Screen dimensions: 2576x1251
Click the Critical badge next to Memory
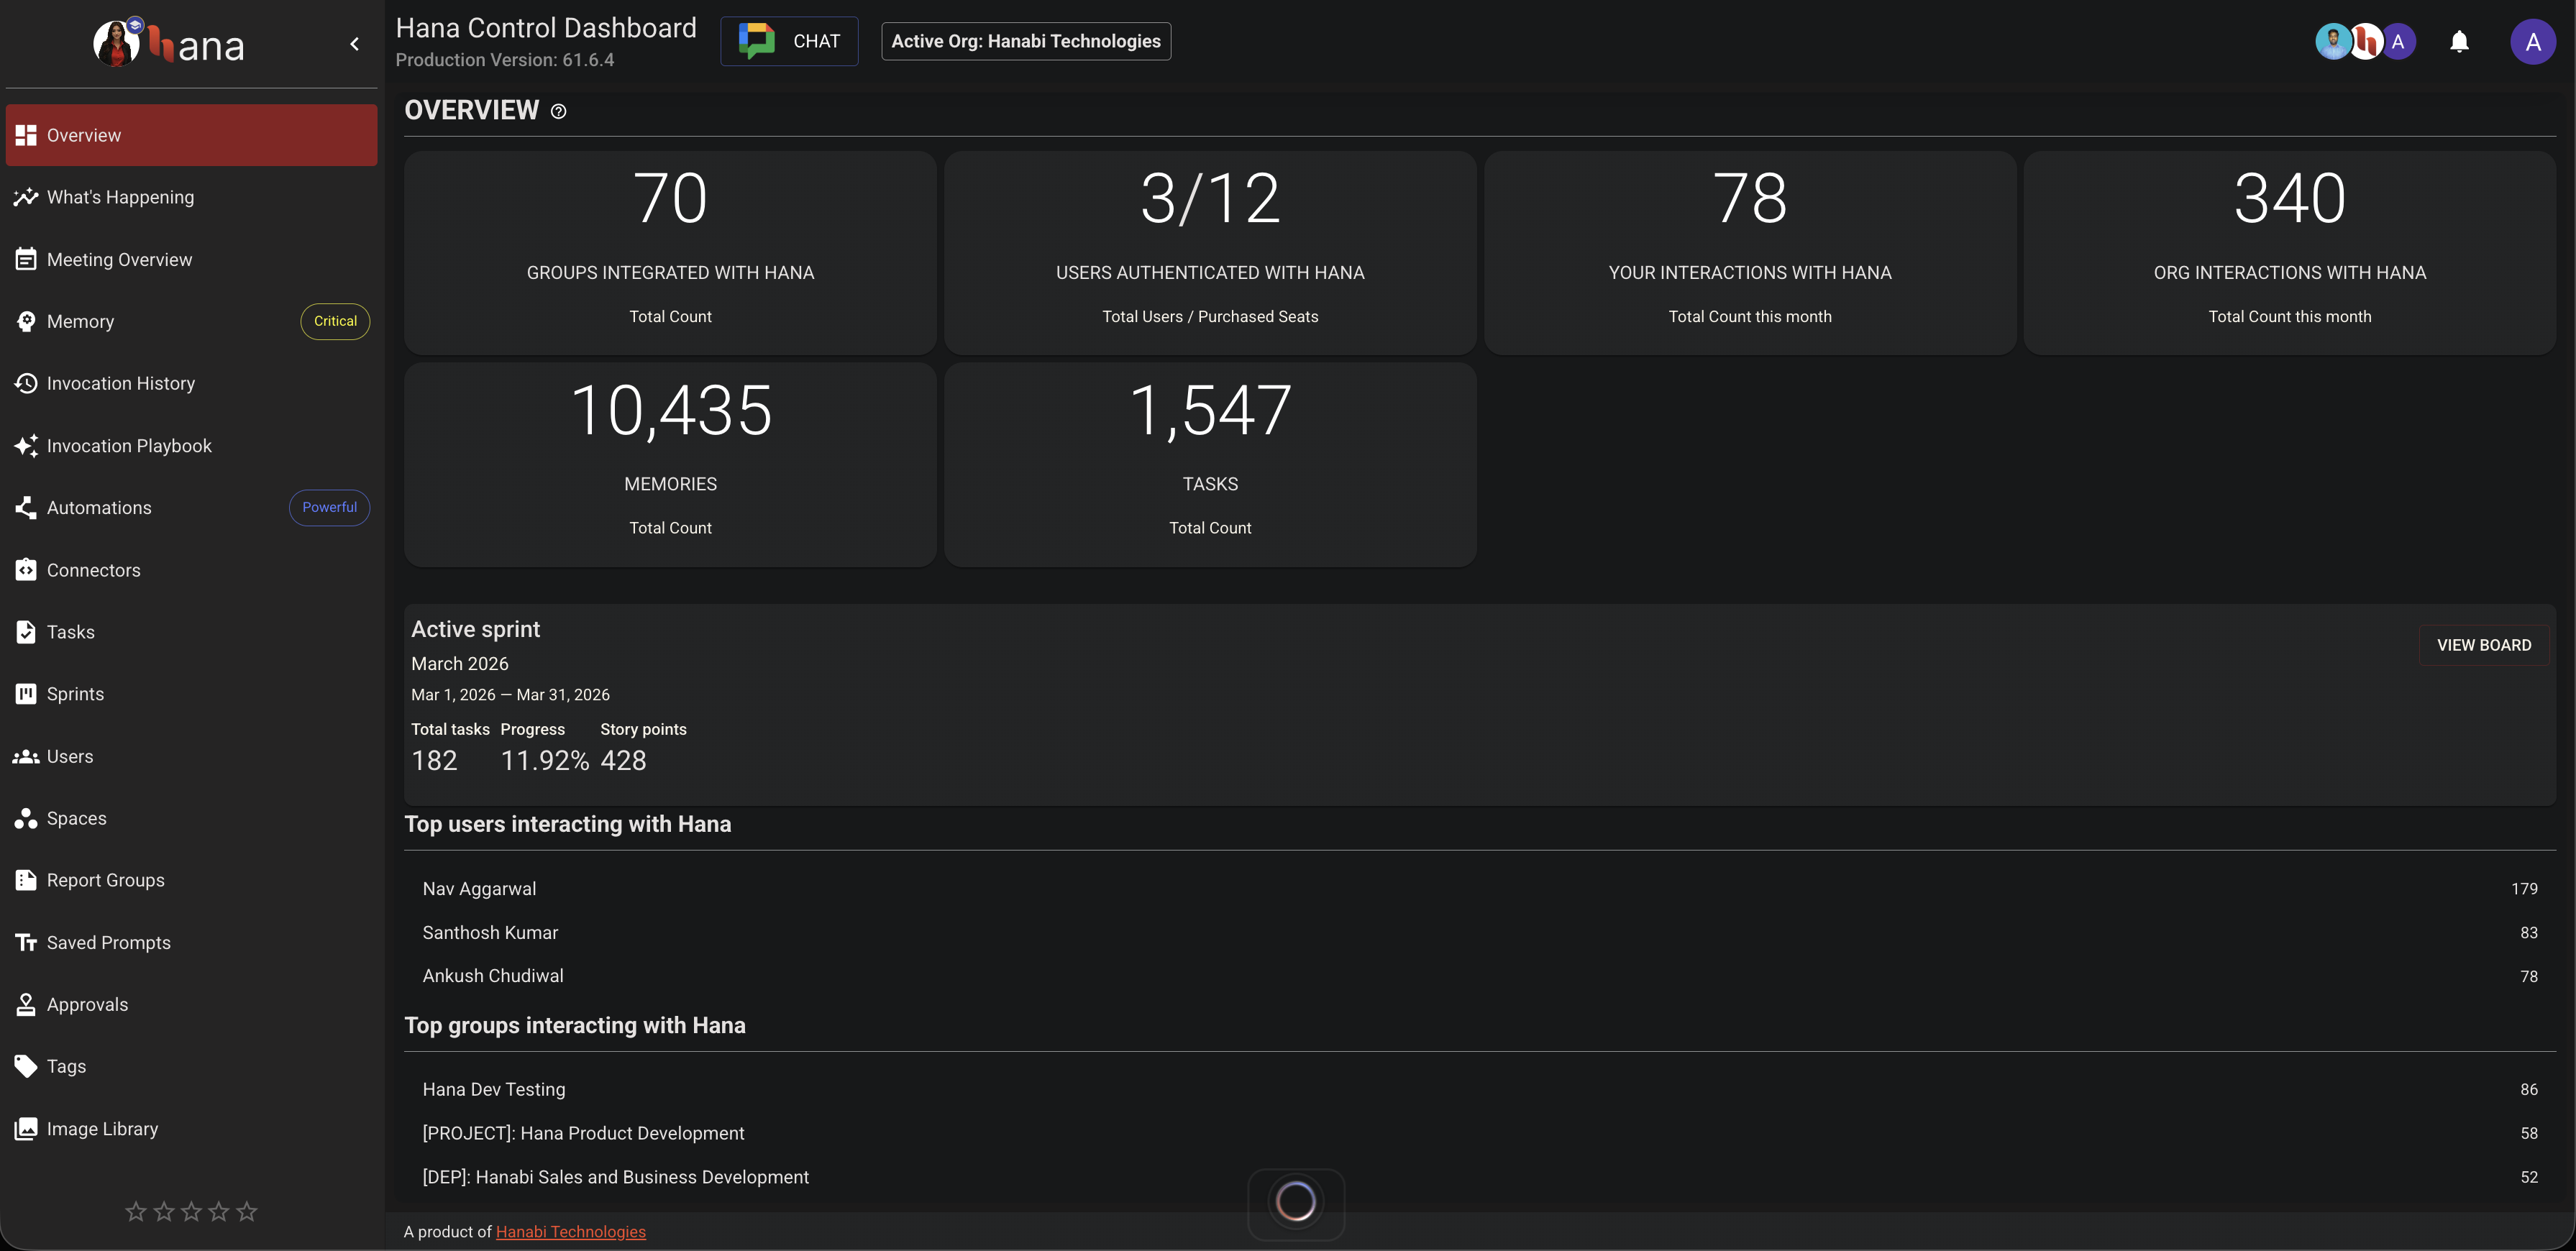(334, 321)
